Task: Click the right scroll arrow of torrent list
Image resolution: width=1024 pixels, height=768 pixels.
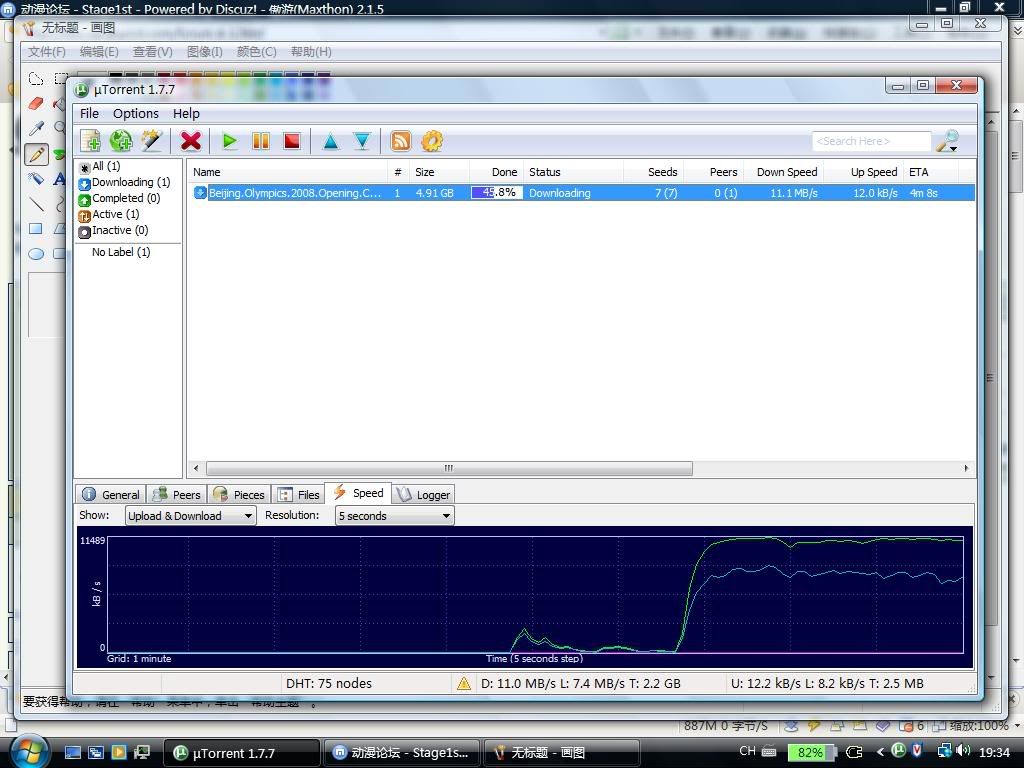Action: (967, 468)
